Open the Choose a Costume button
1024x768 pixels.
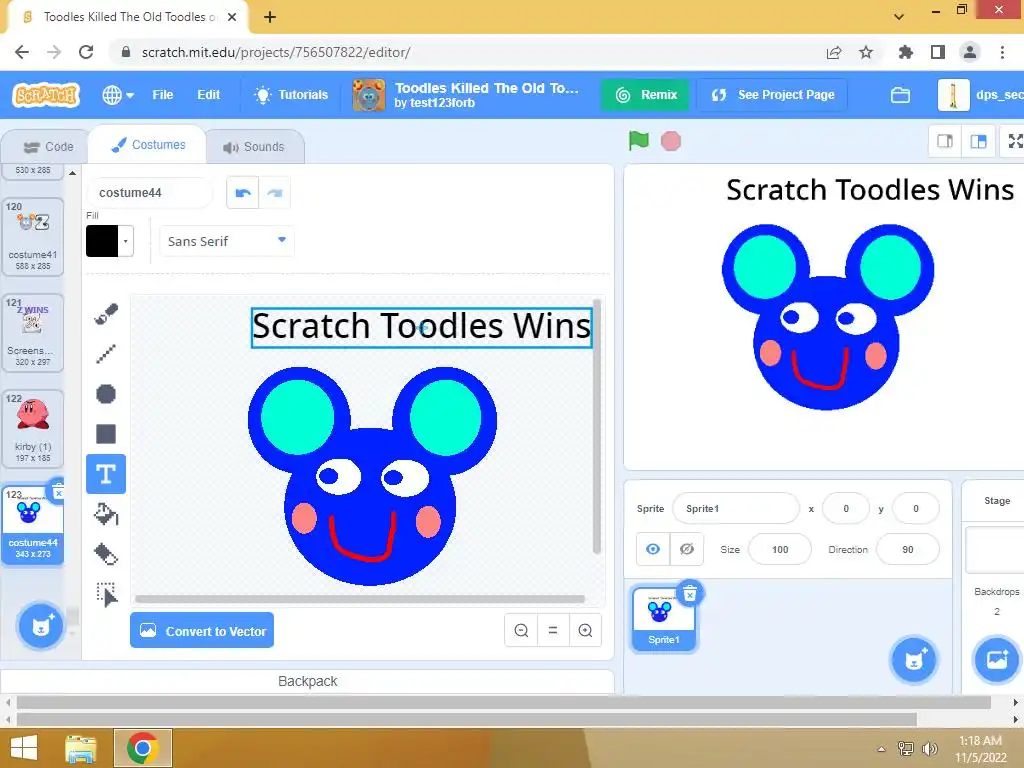(x=40, y=626)
